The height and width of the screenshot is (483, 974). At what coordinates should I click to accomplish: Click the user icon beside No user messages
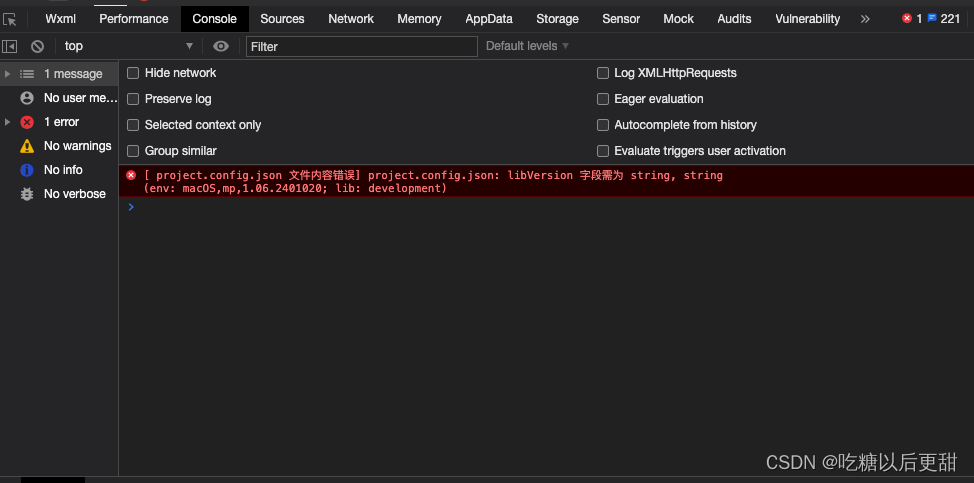(27, 98)
